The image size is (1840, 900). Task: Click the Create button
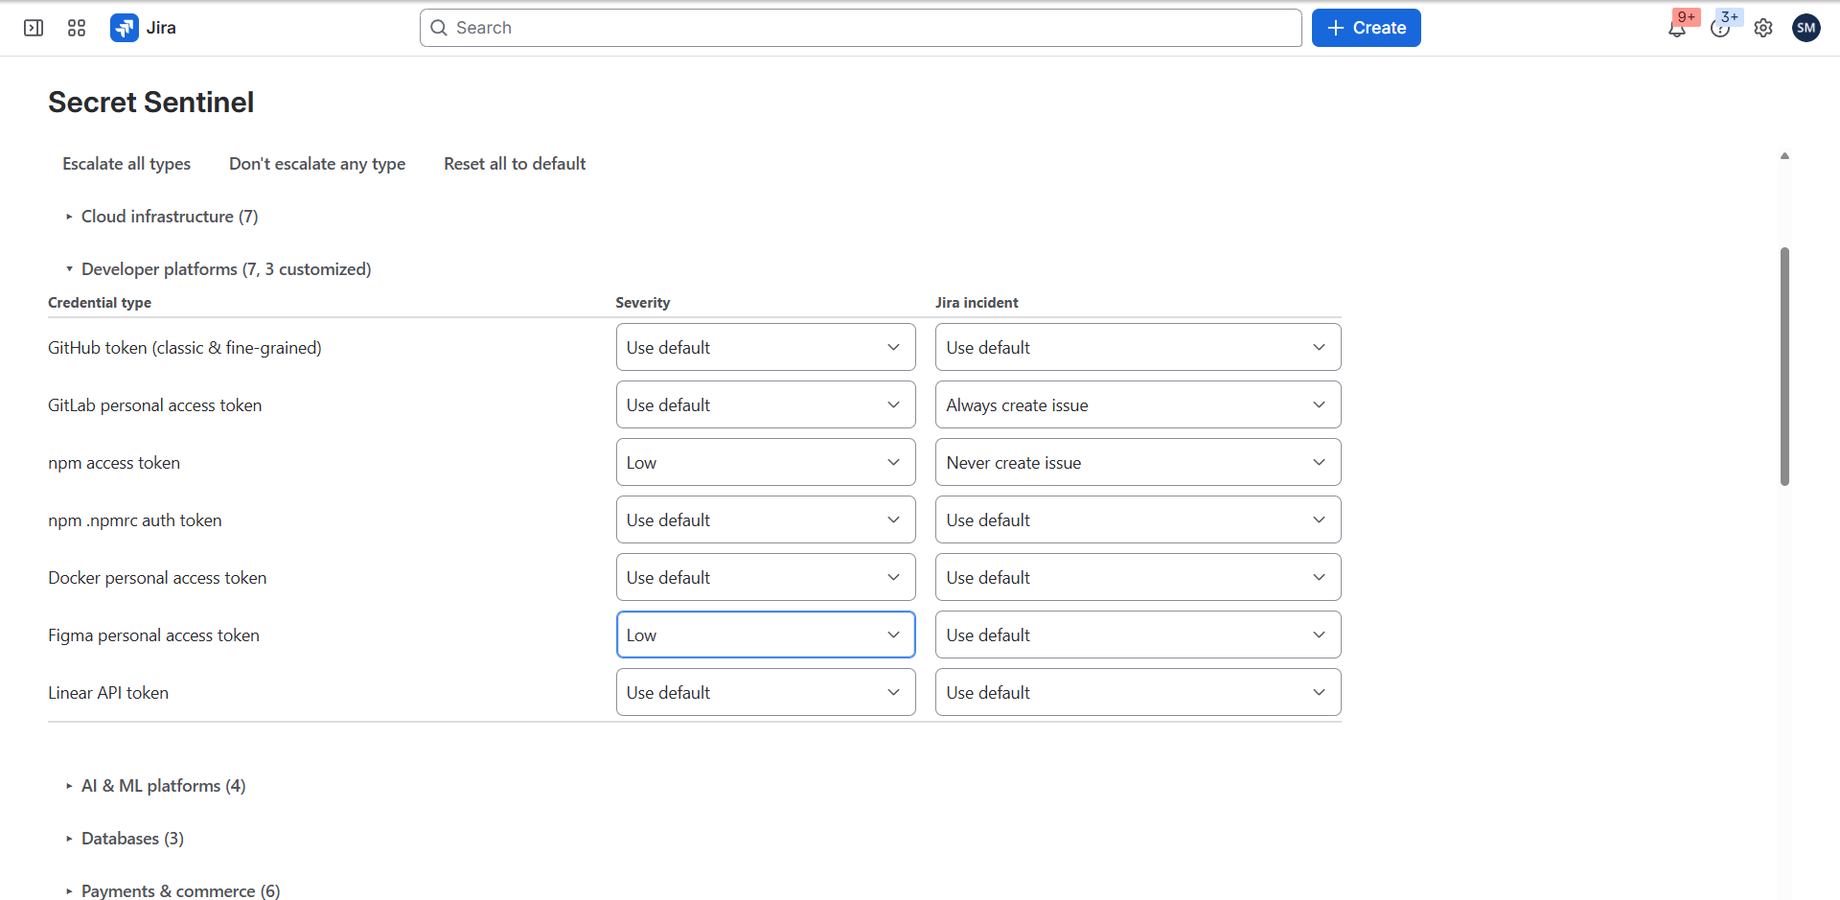click(x=1366, y=28)
